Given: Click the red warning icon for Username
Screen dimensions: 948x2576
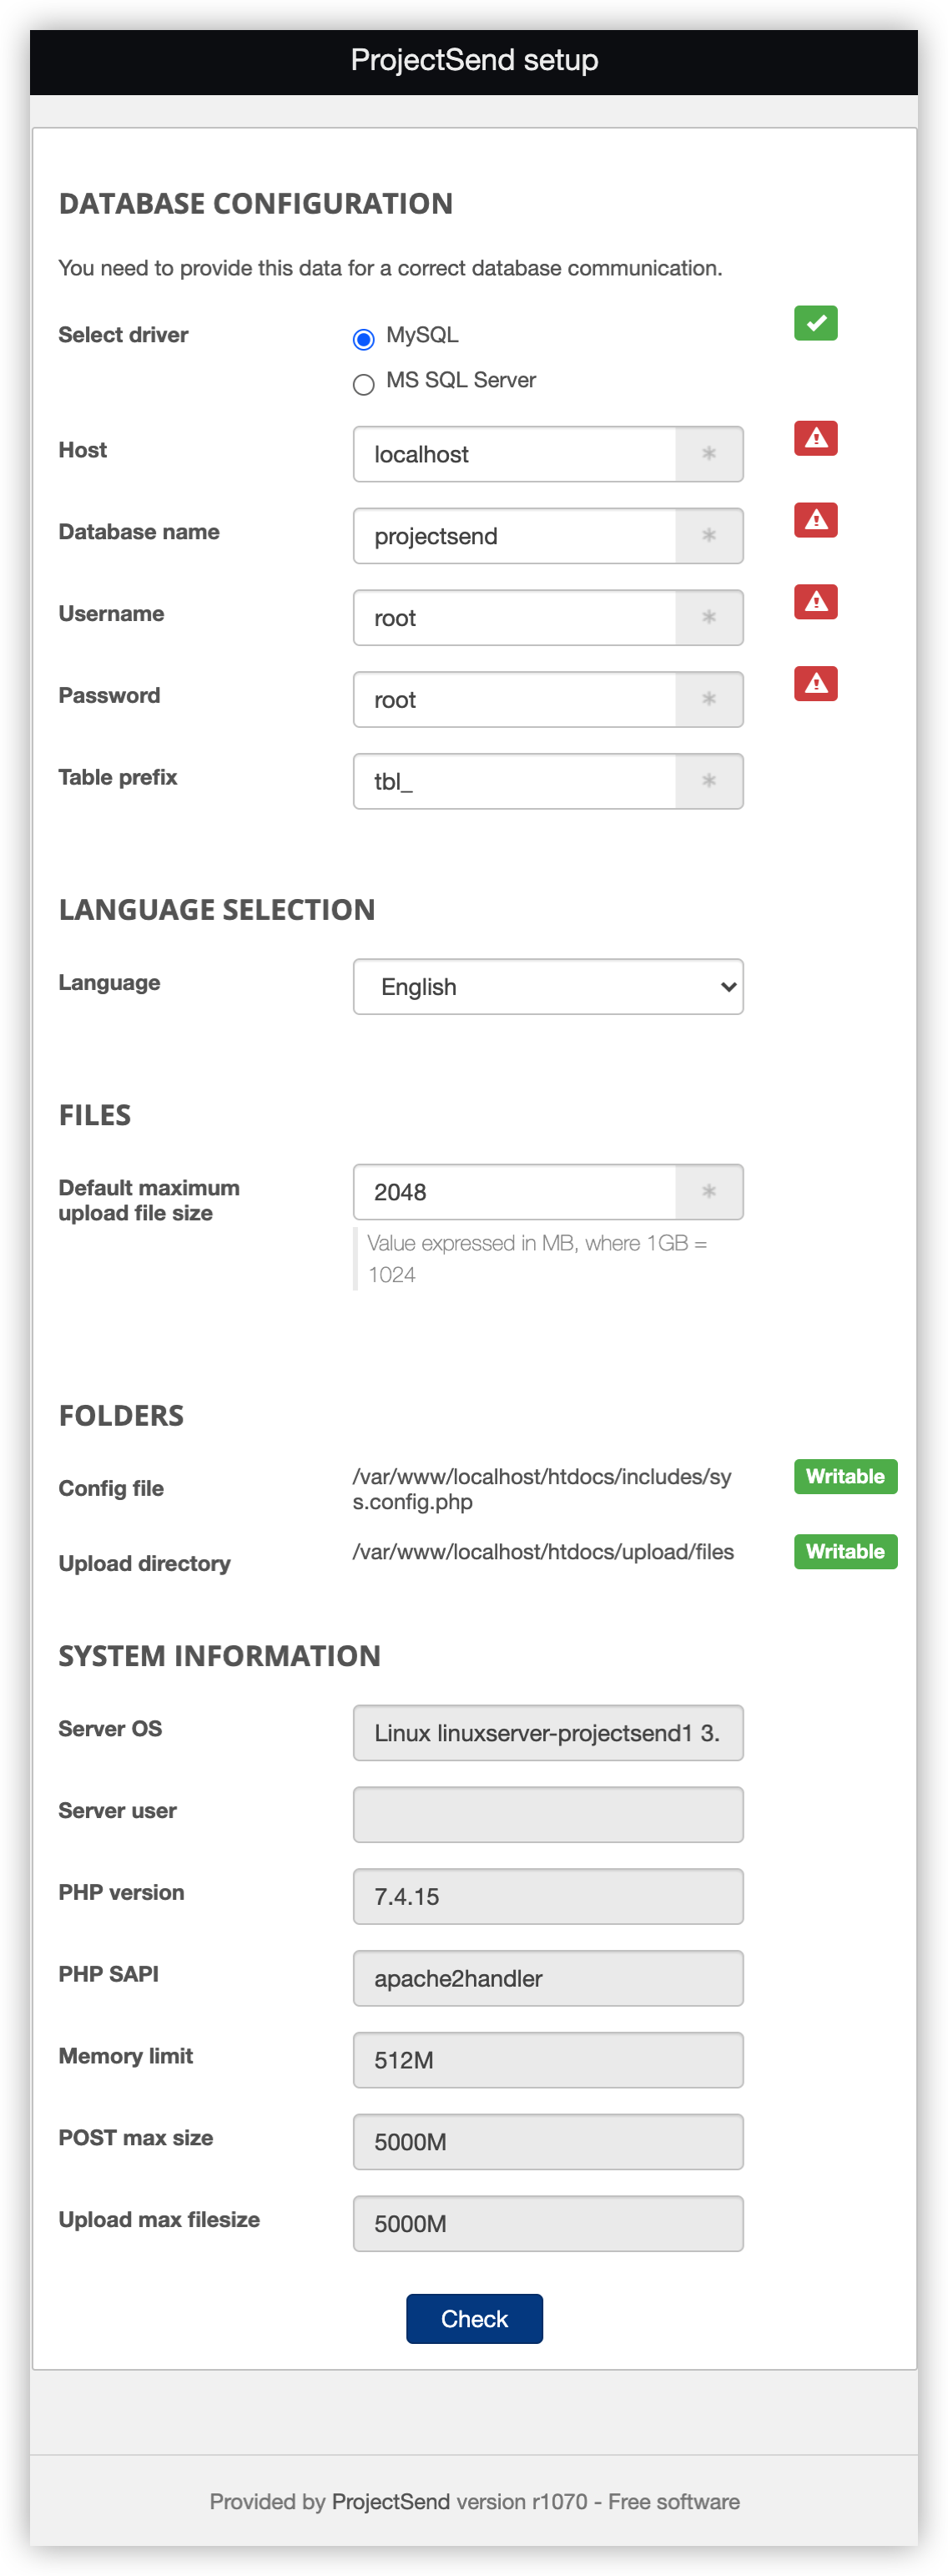Looking at the screenshot, I should click(x=815, y=602).
